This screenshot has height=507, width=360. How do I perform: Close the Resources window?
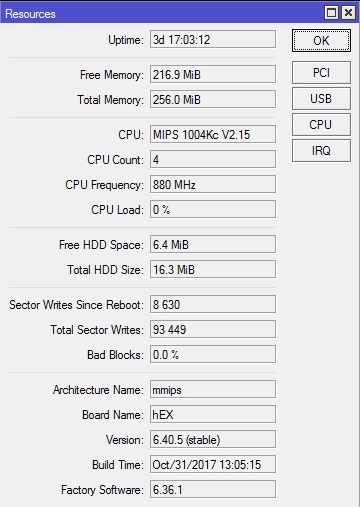[348, 13]
